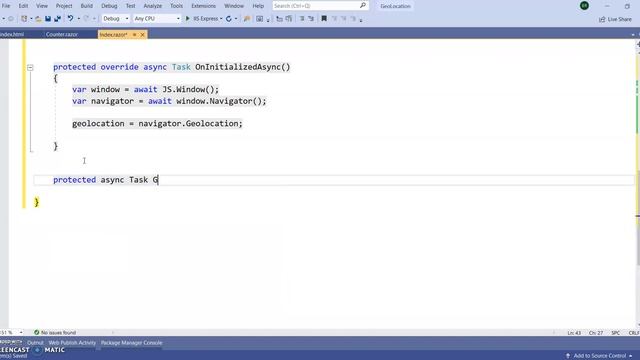
Task: Click the Live Share button
Action: coord(615,19)
